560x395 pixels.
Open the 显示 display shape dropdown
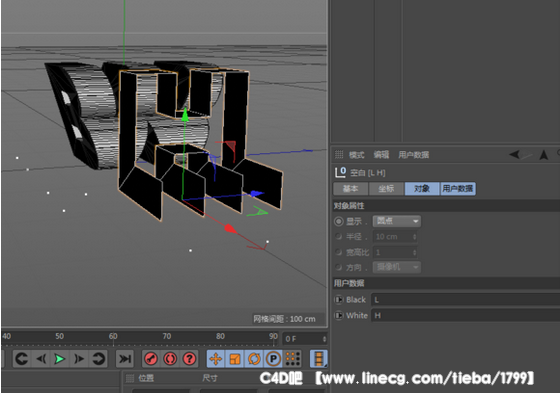[x=397, y=221]
